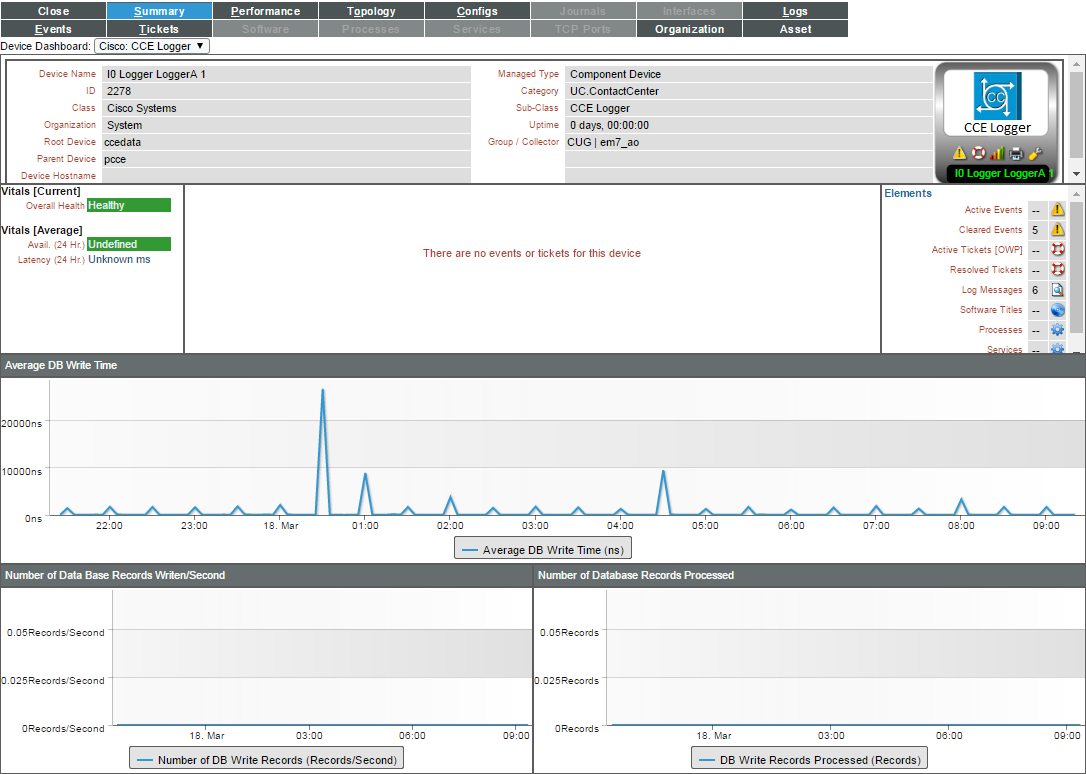This screenshot has height=774, width=1086.
Task: Click the Elements panel scrollbar up arrow
Action: tap(1076, 194)
